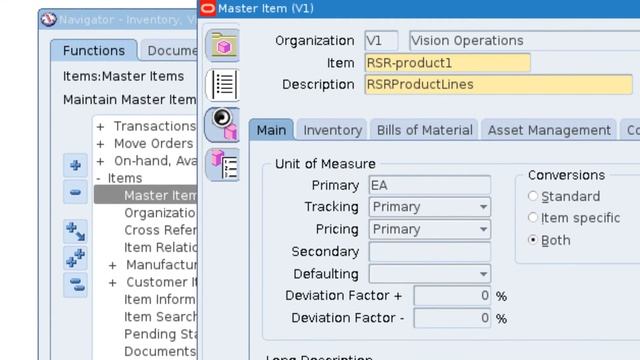Click the Deviation Factor + field

click(452, 296)
